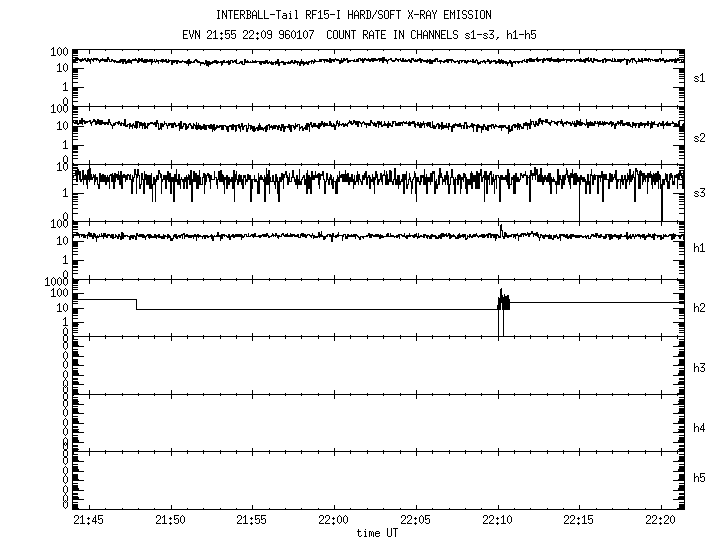Click the h4 channel label
The image size is (720, 550).
[699, 428]
